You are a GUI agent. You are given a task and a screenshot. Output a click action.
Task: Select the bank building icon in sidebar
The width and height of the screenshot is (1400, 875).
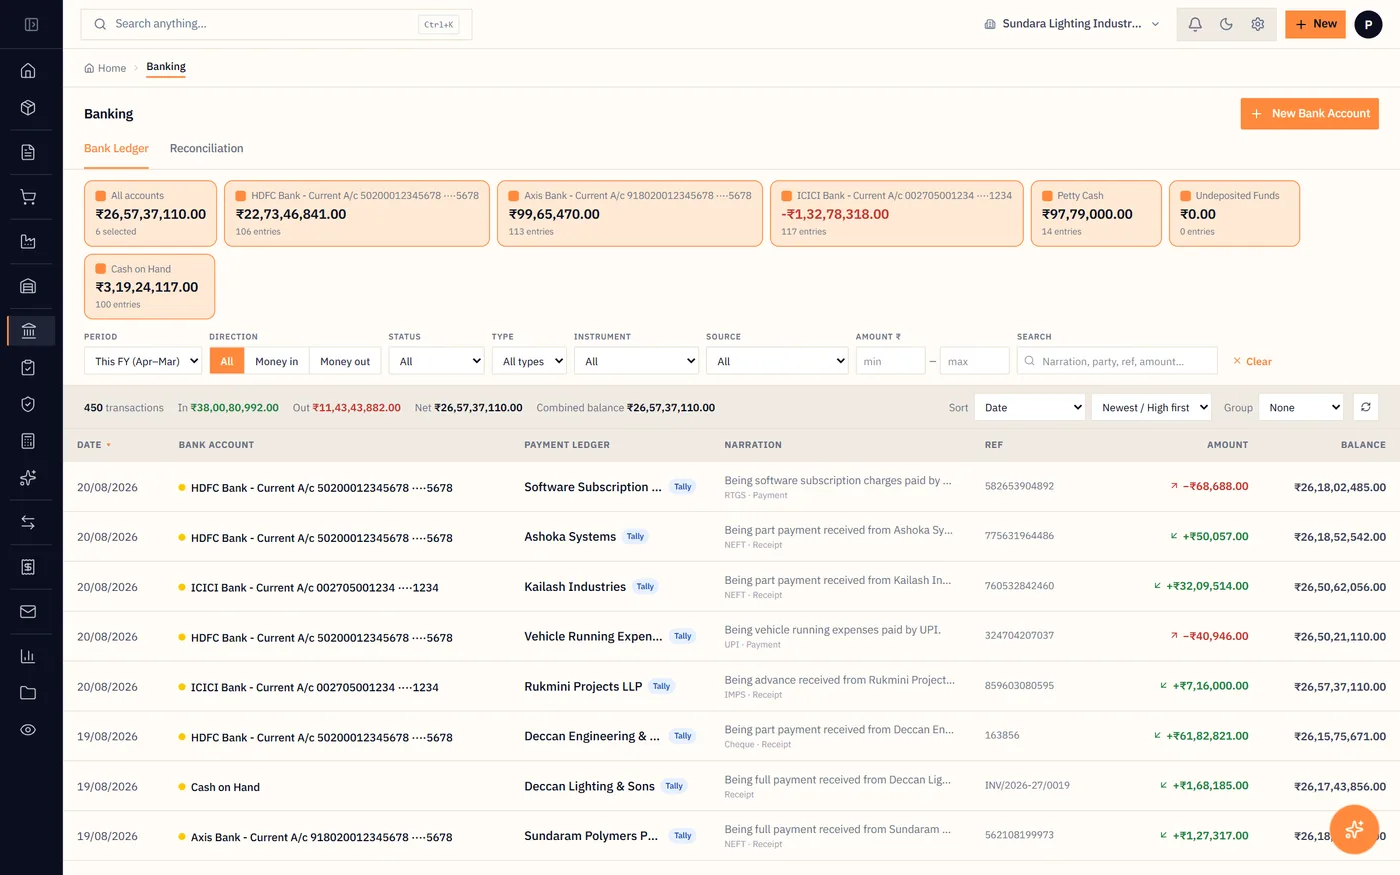coord(28,331)
